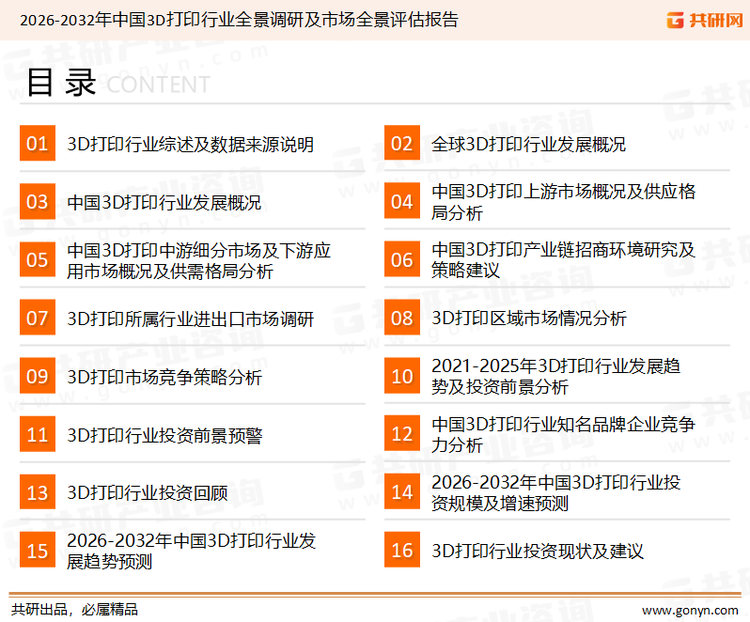Click the orange 05 number box

pyautogui.click(x=37, y=259)
